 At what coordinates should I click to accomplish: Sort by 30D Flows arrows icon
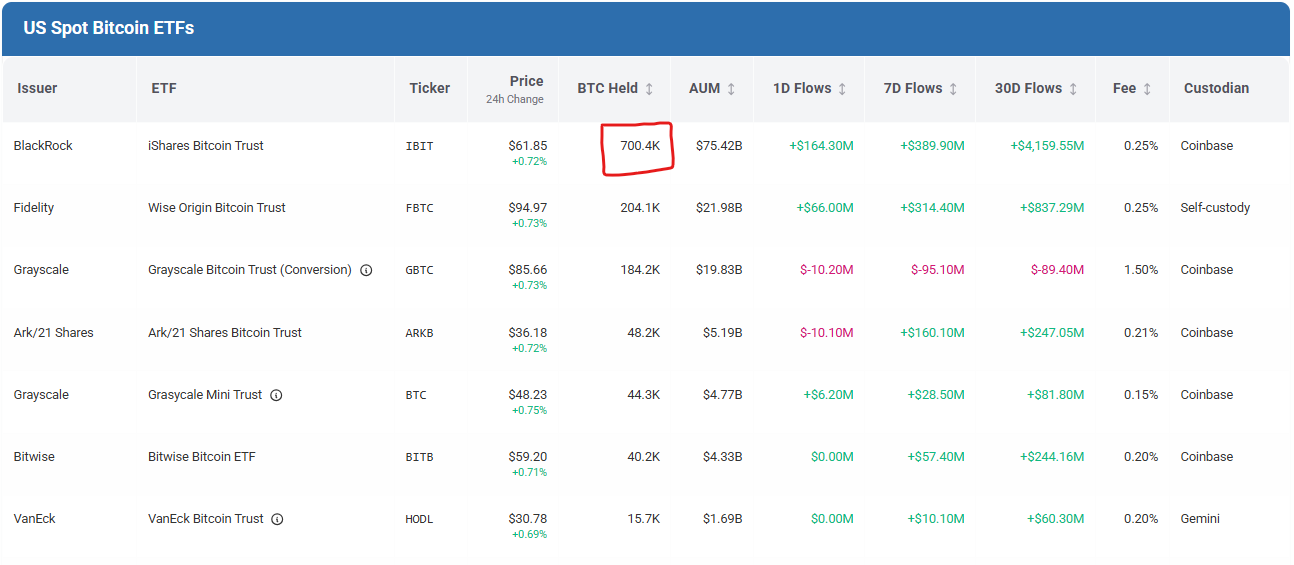click(1073, 89)
